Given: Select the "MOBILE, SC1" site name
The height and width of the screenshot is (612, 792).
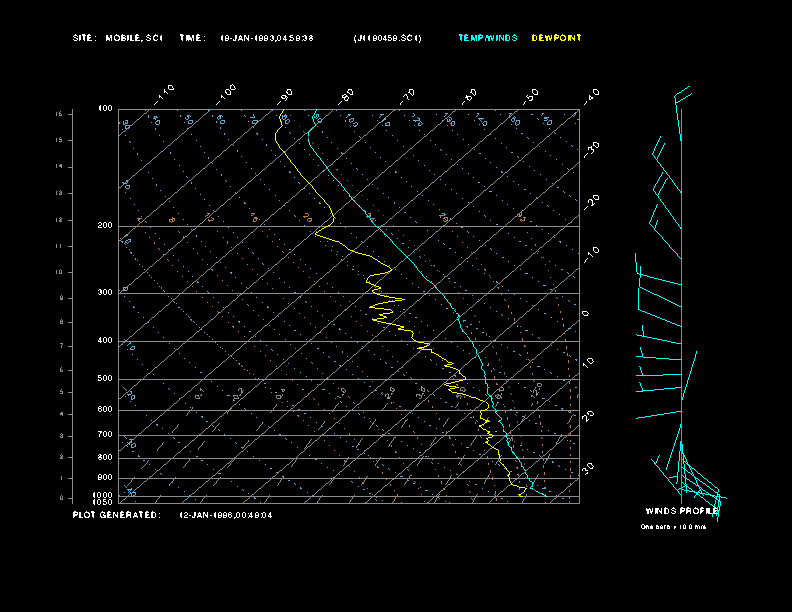Looking at the screenshot, I should [x=134, y=38].
